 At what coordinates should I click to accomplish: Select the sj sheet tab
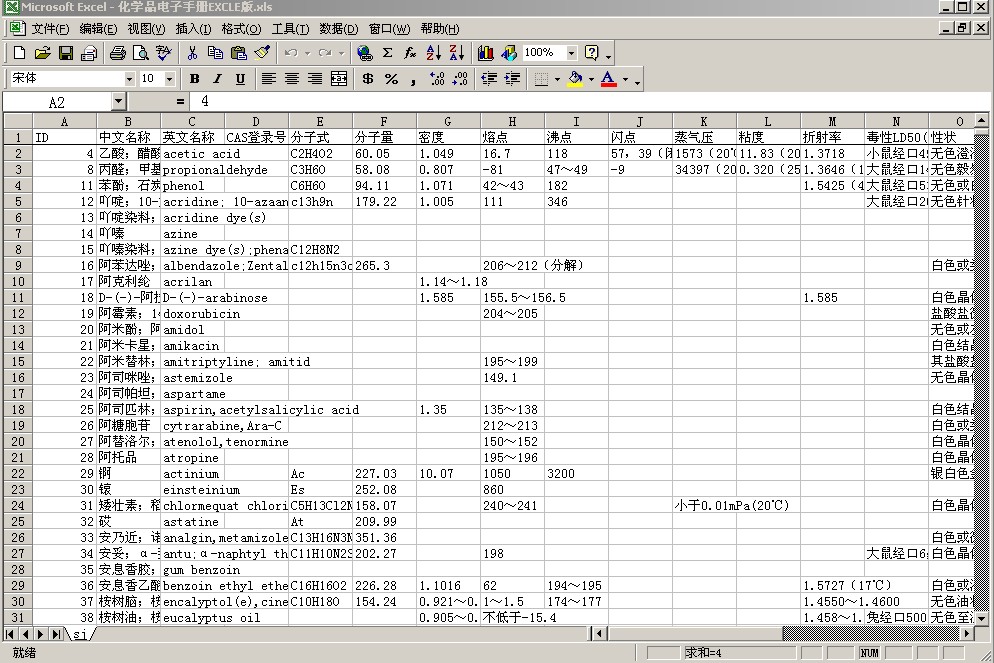click(x=80, y=634)
